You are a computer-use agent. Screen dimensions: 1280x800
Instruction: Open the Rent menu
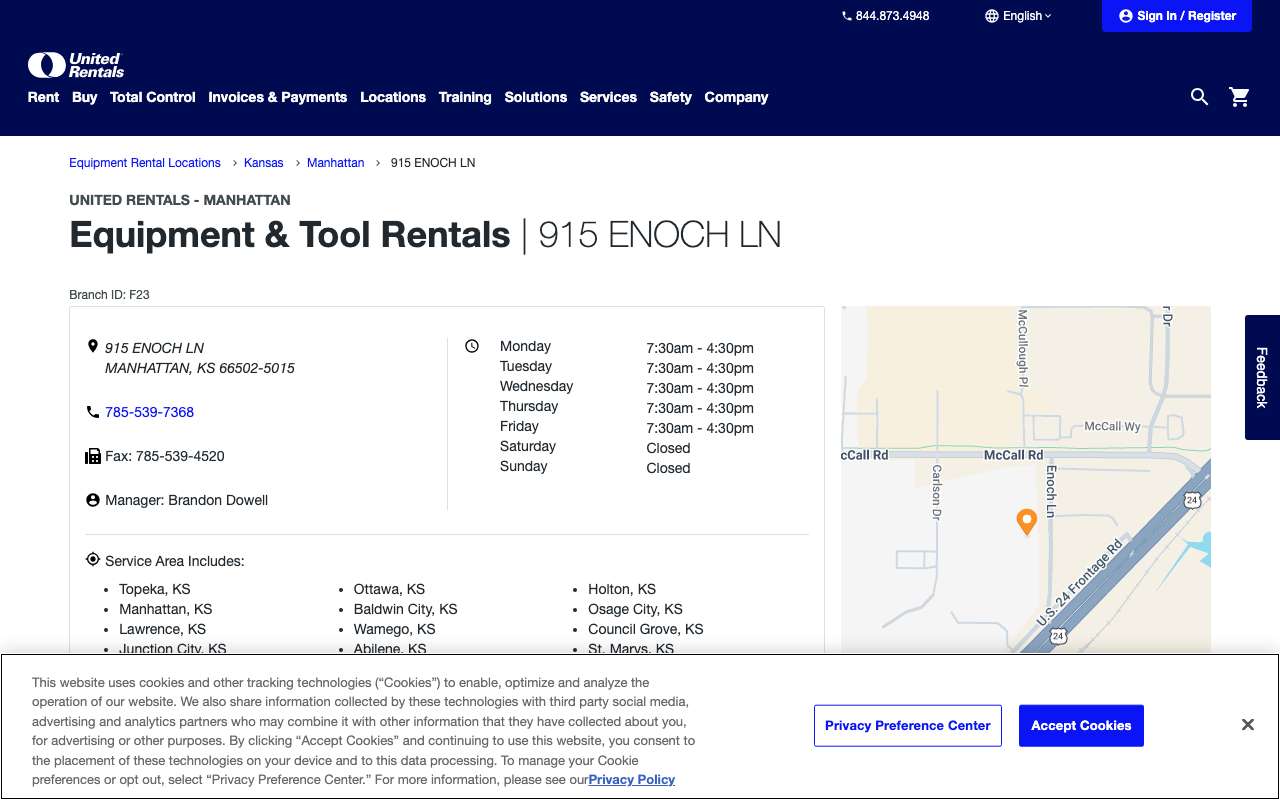pyautogui.click(x=43, y=97)
